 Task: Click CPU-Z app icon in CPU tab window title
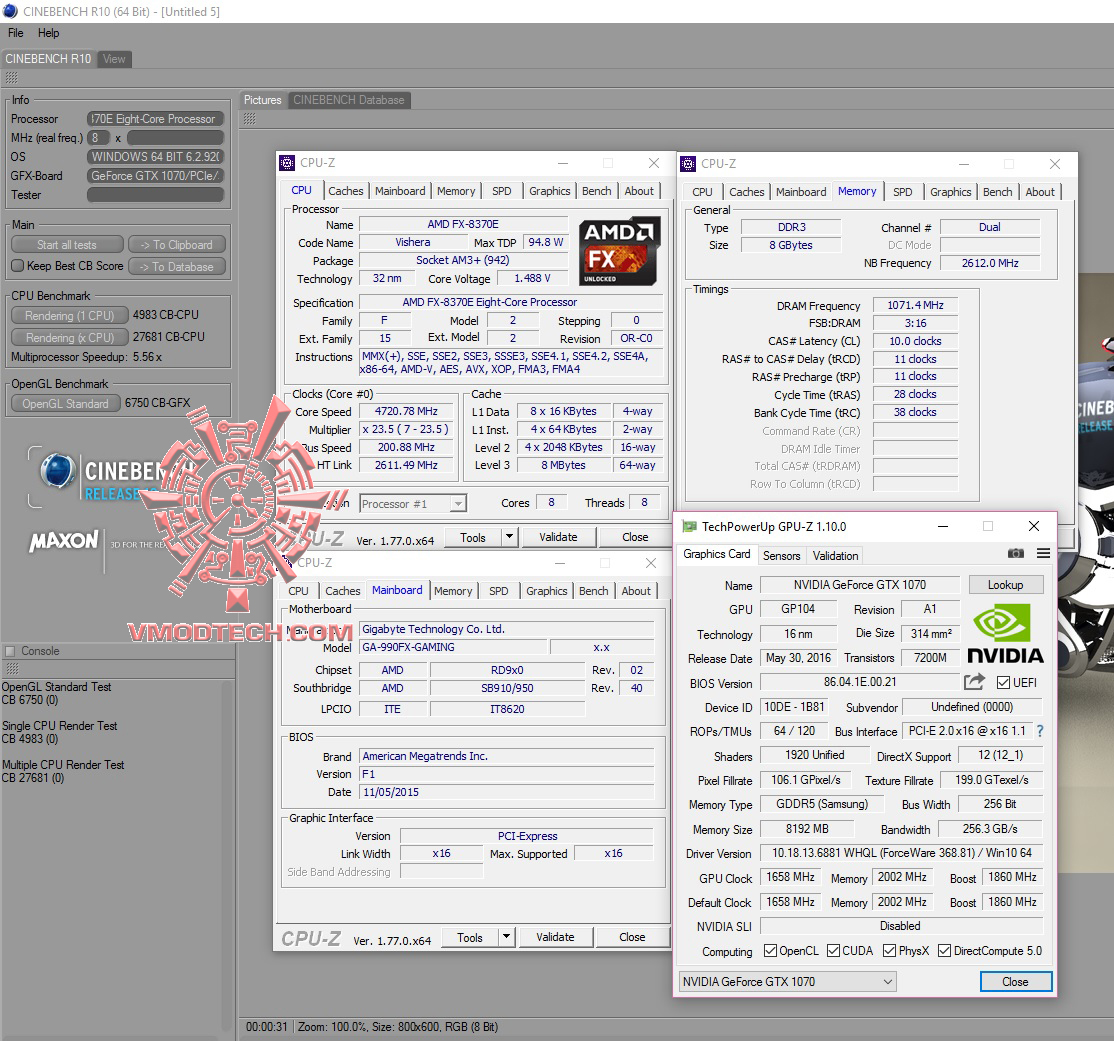click(287, 163)
